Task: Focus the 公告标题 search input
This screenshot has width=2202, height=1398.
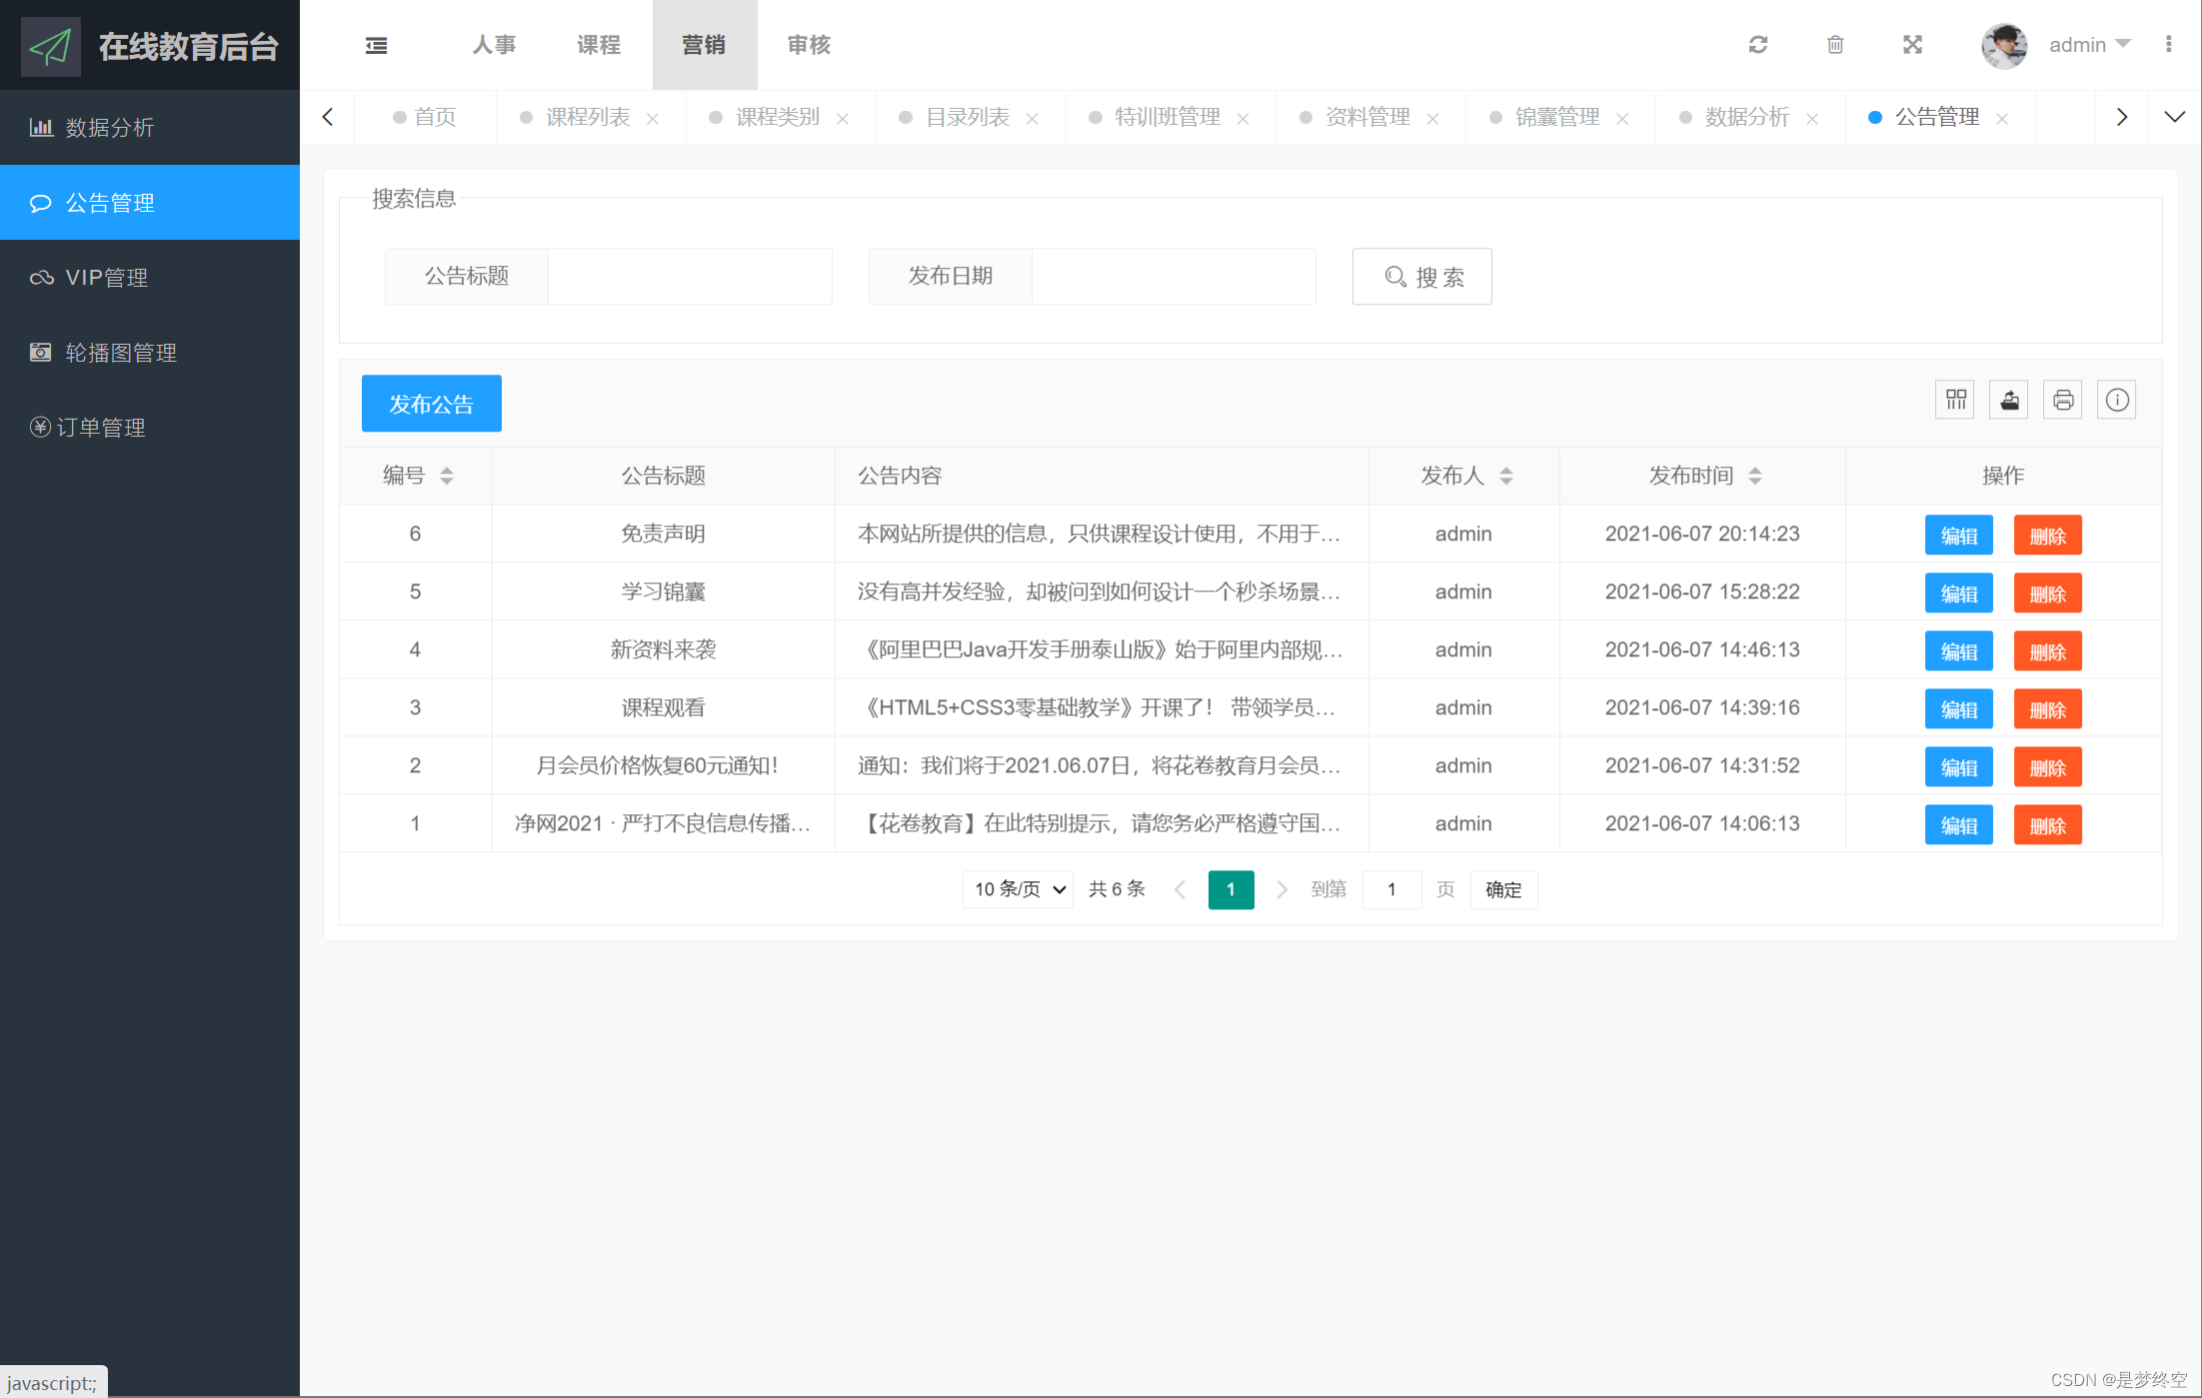Action: [689, 276]
